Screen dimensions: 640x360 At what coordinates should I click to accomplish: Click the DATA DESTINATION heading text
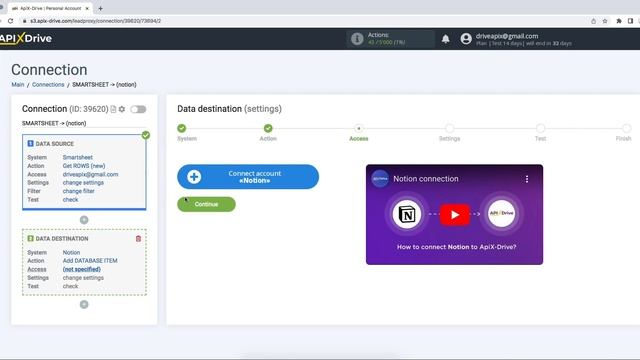click(62, 238)
